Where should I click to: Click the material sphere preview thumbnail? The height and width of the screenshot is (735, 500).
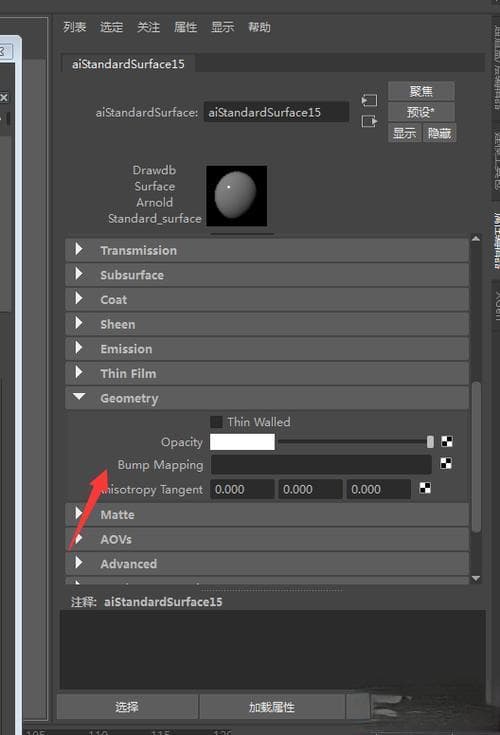(x=237, y=195)
